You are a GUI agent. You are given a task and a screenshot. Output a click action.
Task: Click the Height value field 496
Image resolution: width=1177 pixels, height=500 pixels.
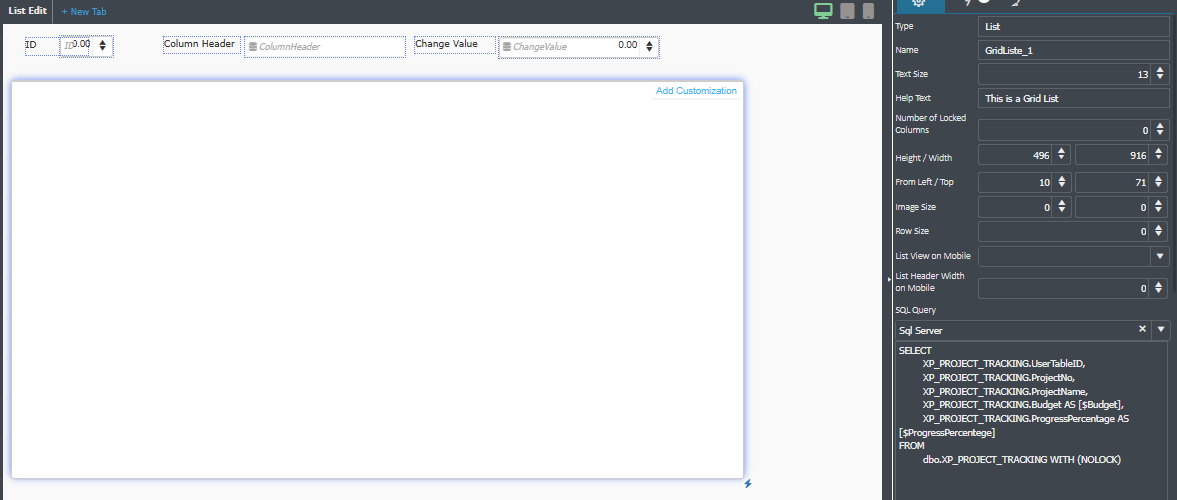tap(1015, 155)
